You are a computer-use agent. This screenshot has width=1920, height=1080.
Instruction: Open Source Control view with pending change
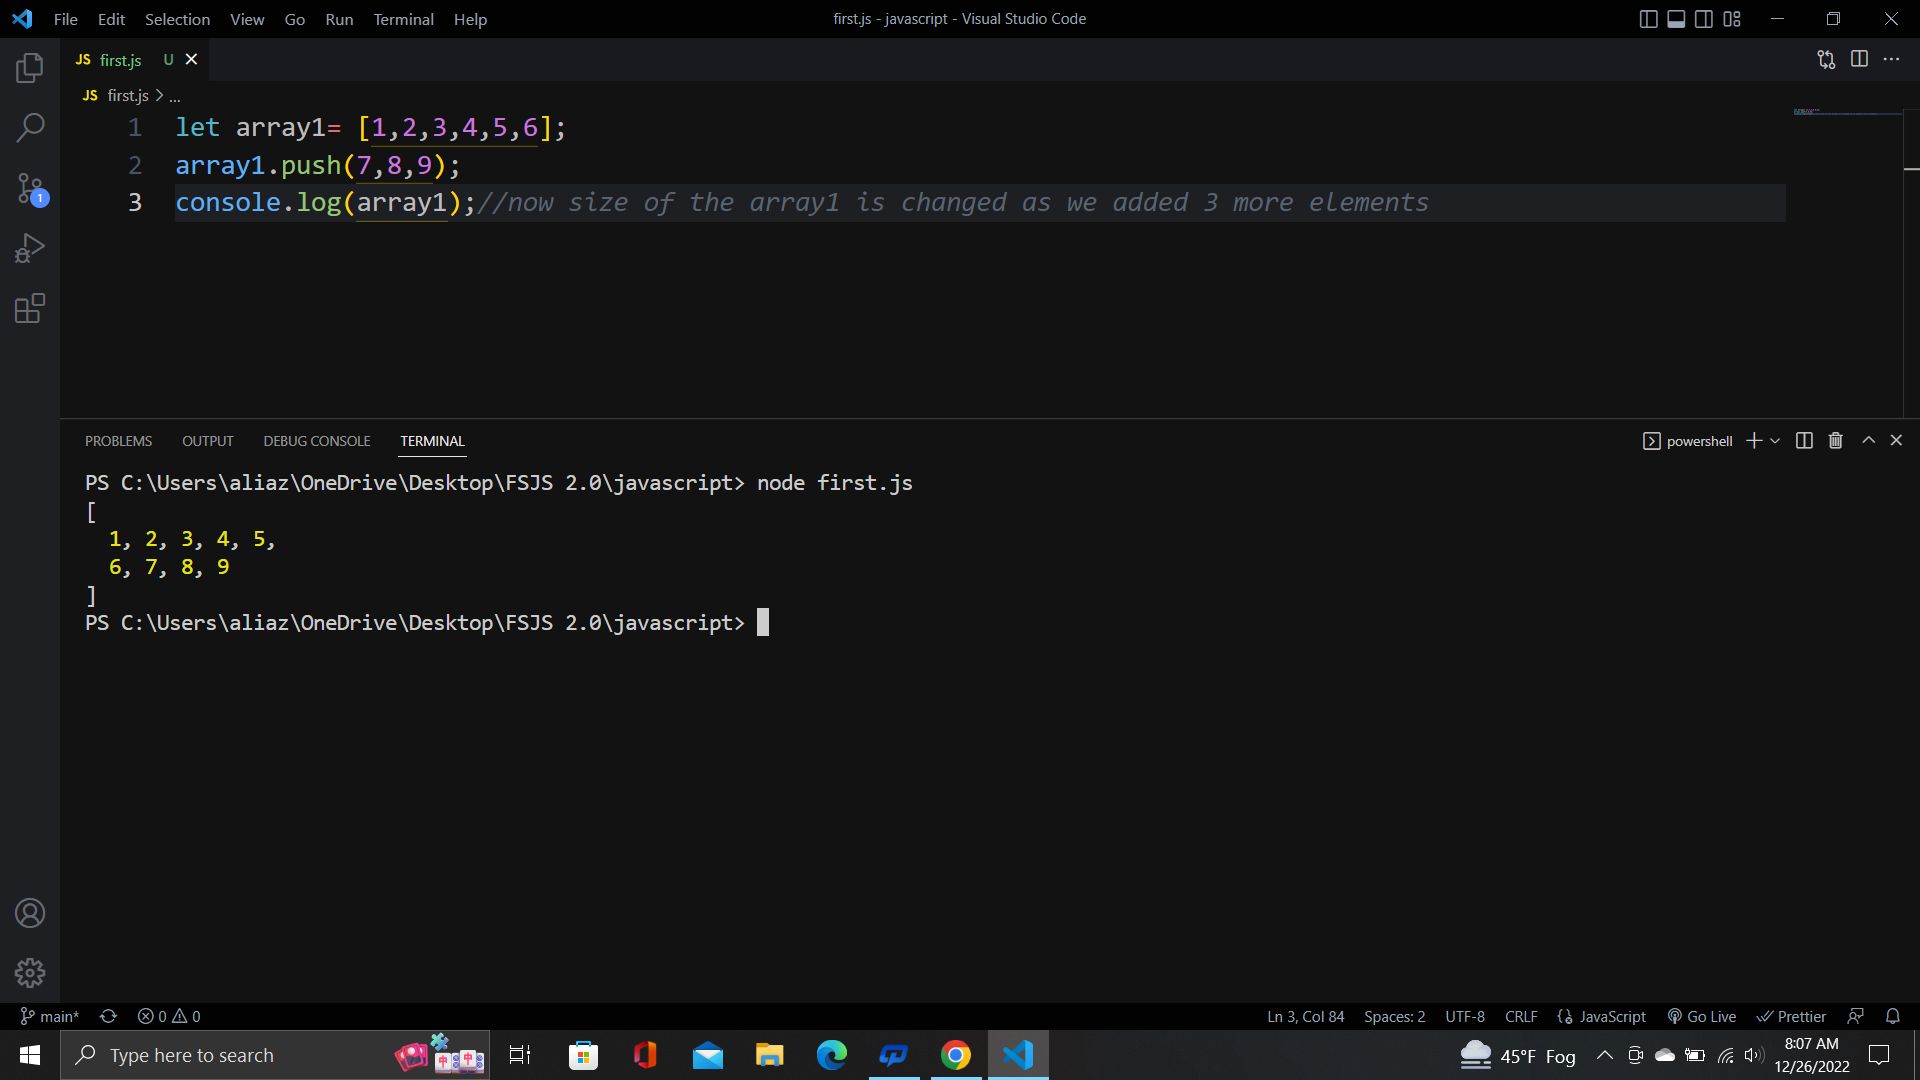[30, 188]
